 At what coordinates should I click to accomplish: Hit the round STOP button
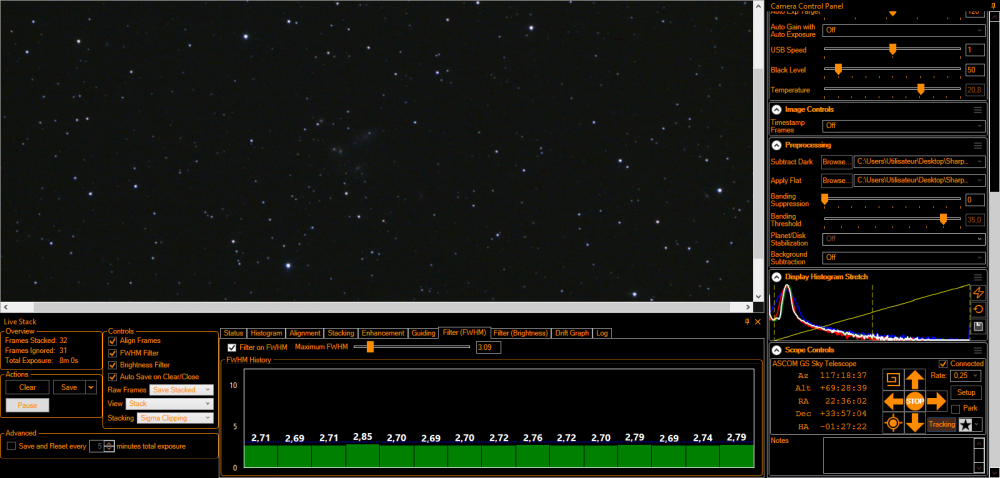(915, 402)
